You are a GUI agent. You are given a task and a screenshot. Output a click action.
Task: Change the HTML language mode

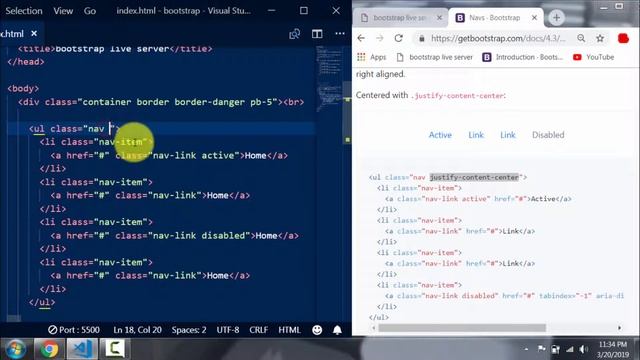(289, 330)
